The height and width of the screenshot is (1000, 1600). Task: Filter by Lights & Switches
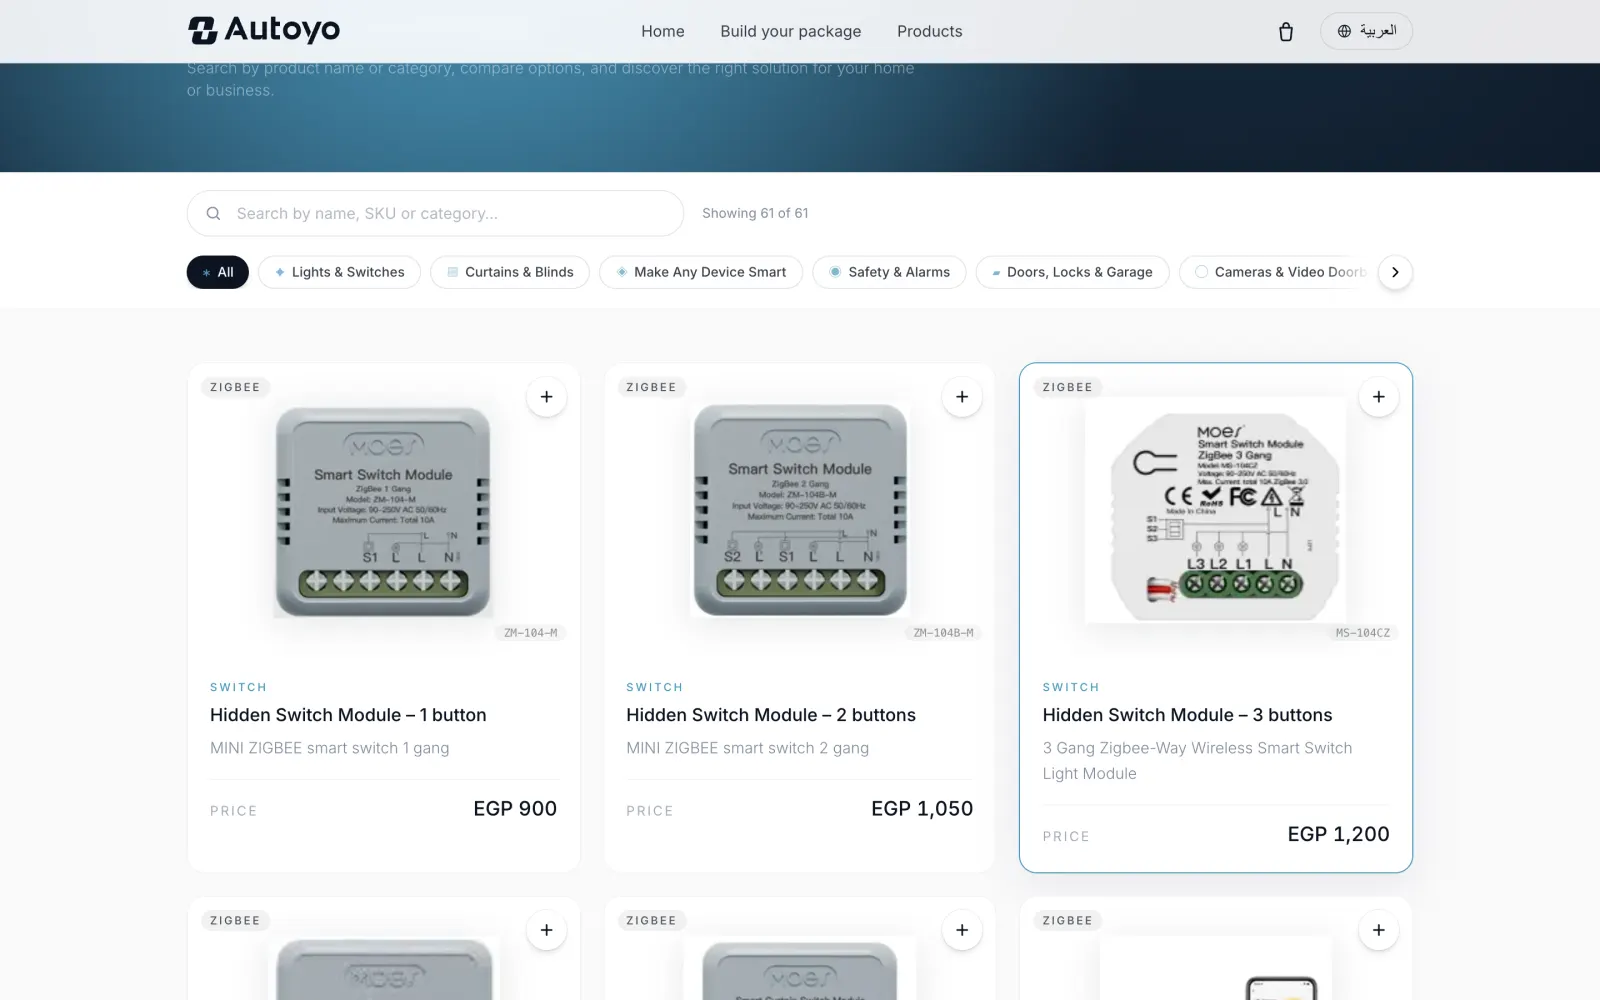click(x=339, y=272)
